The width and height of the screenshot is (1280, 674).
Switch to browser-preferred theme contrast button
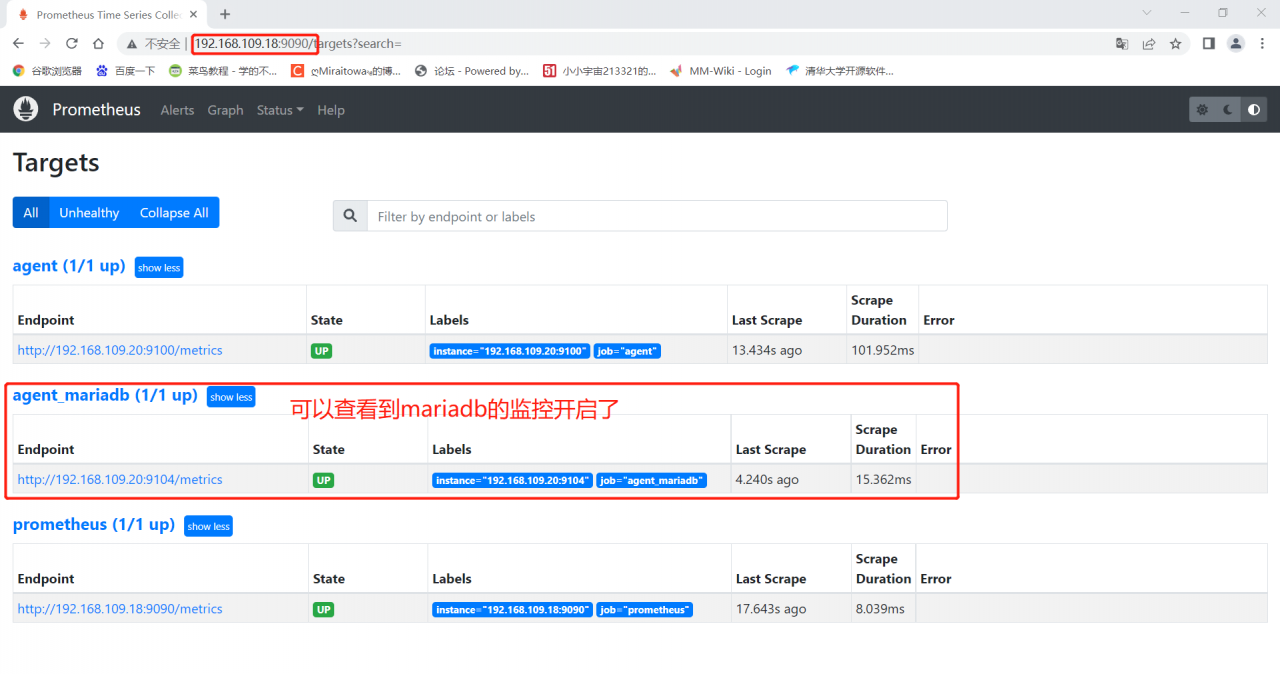point(1254,110)
